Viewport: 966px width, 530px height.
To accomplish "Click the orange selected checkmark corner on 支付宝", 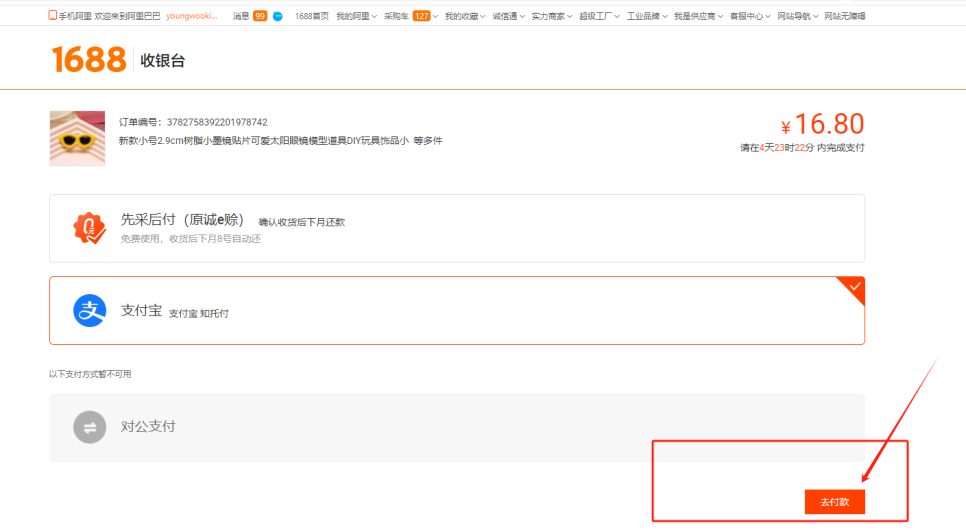I will (x=853, y=288).
